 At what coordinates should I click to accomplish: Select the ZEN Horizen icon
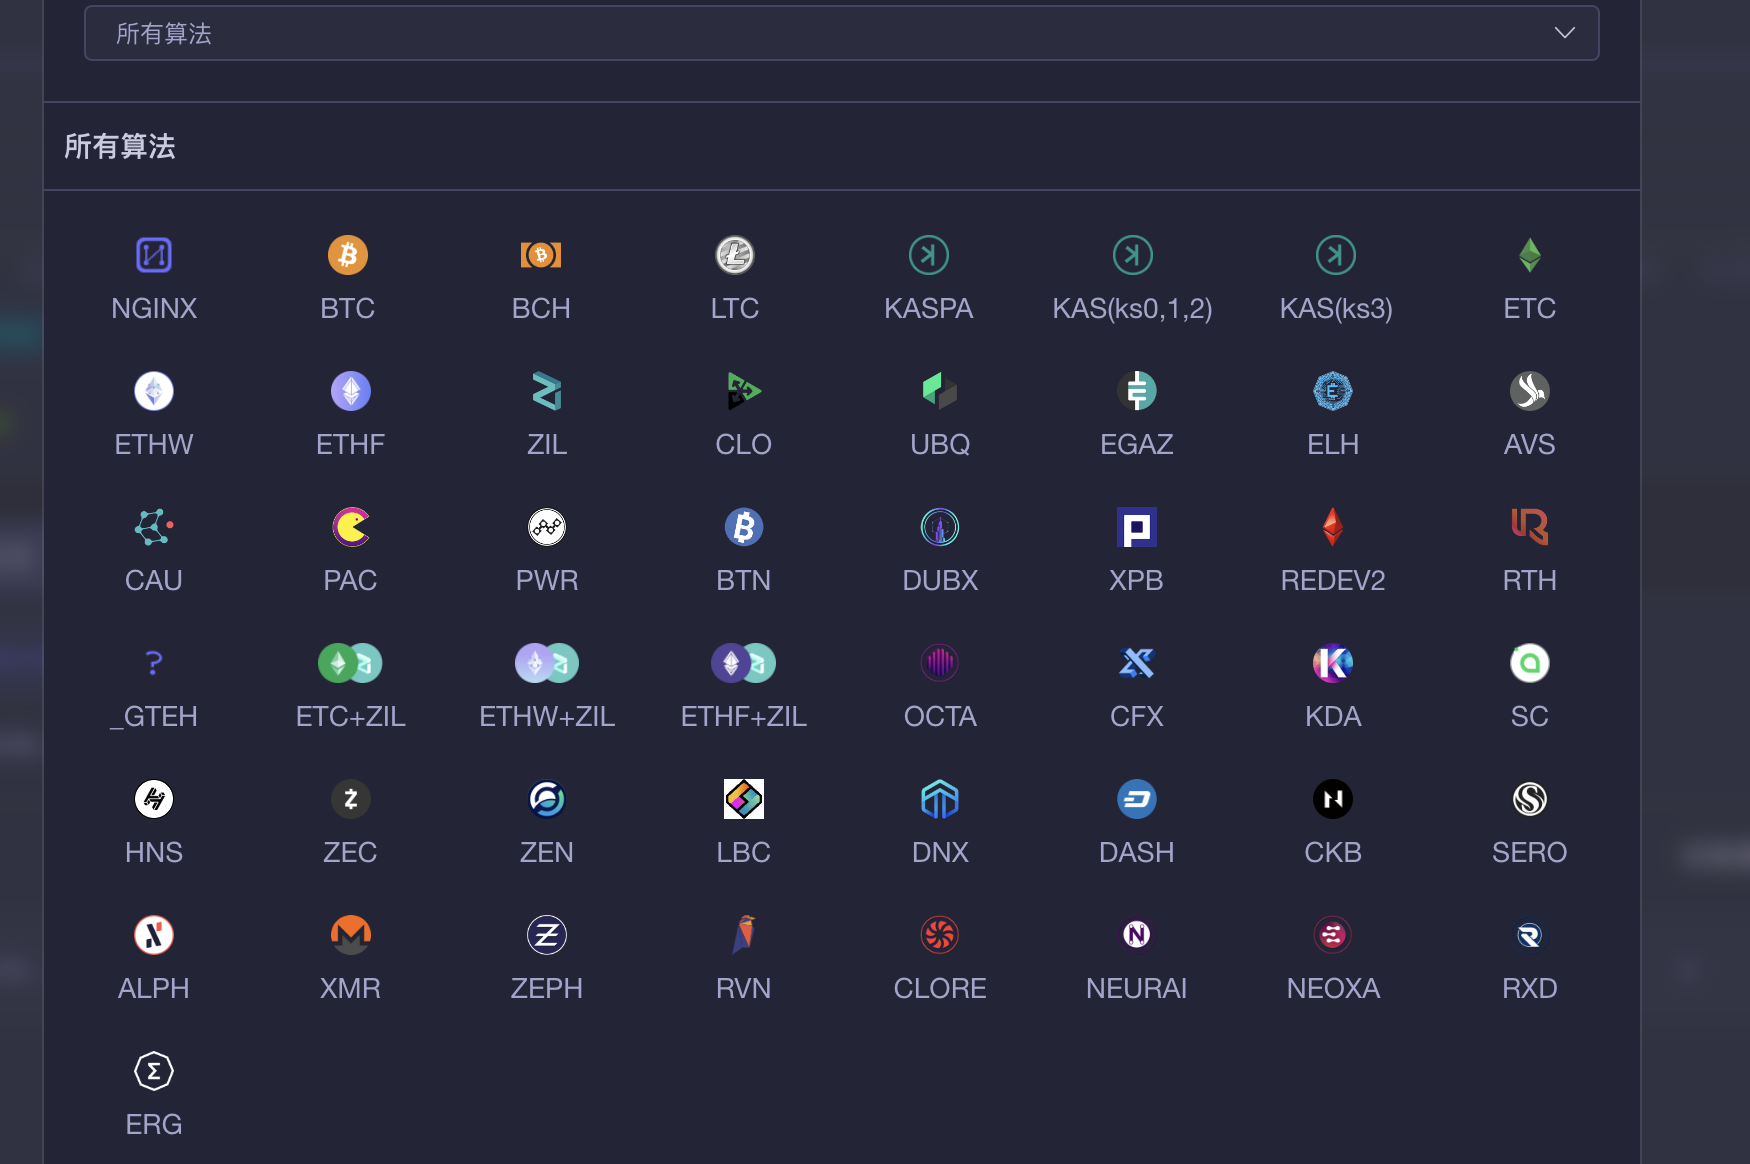coord(547,799)
